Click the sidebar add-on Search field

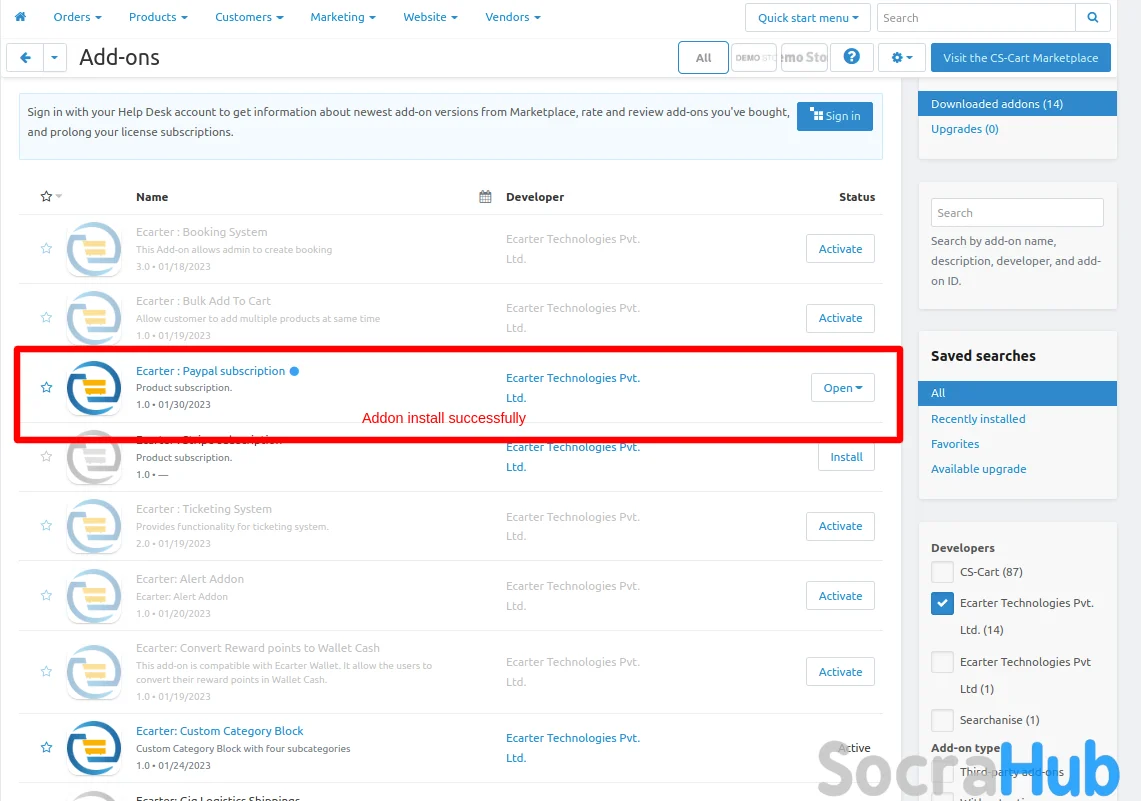[1017, 212]
